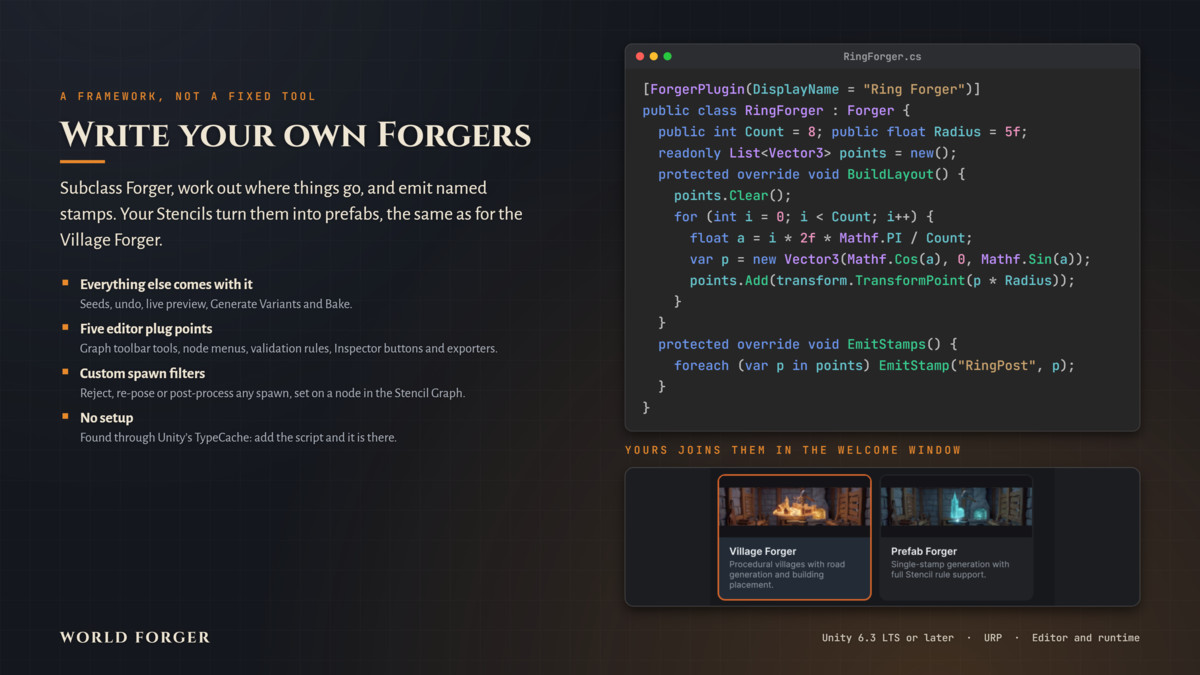Click 'Unity 6.3 LTS or later' footer text
The height and width of the screenshot is (675, 1200).
pos(888,638)
